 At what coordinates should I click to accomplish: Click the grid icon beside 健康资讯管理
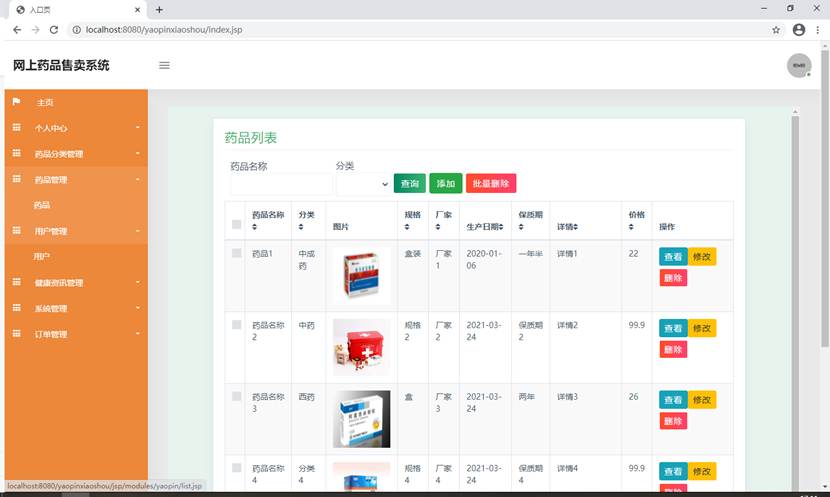16,282
